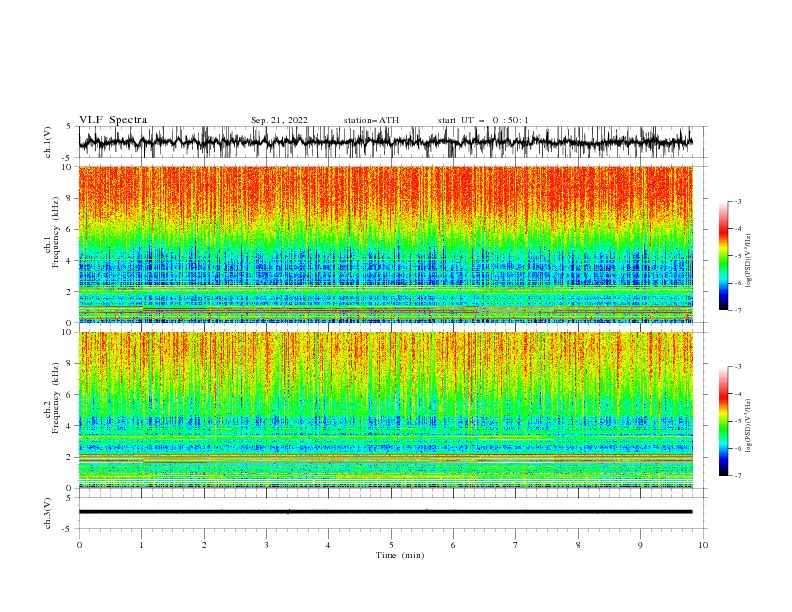Click the time axis tick label "3"
Viewport: 792px width, 612px height.
pos(266,545)
